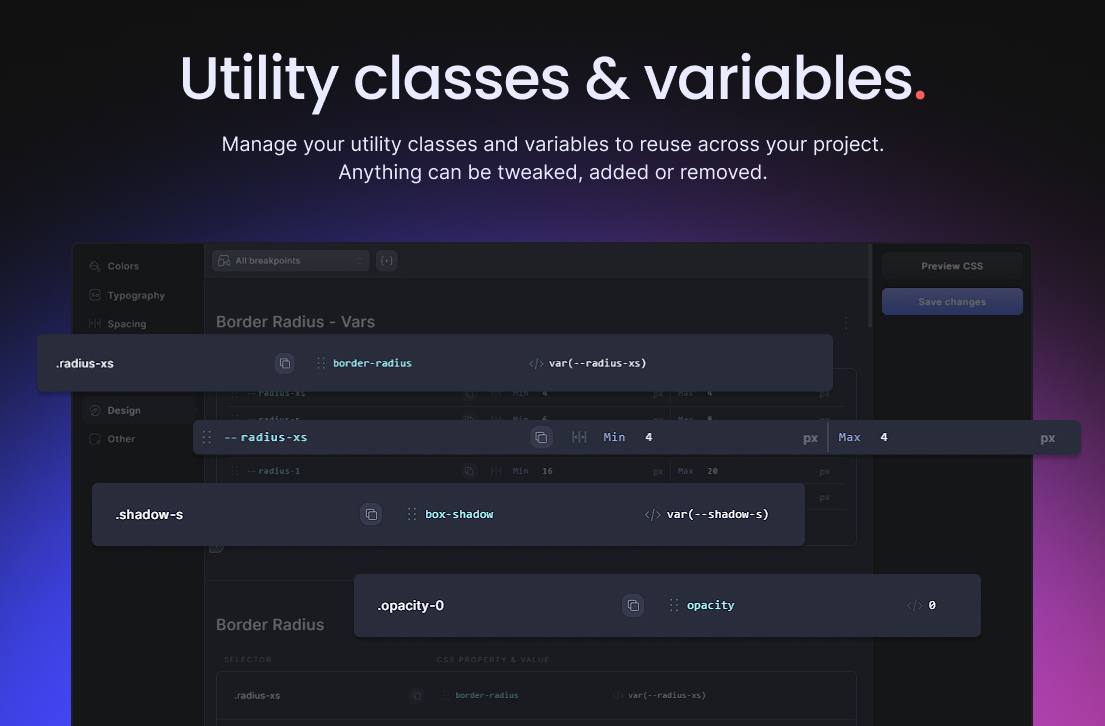Click the Design icon in sidebar
1105x726 pixels.
click(x=95, y=411)
